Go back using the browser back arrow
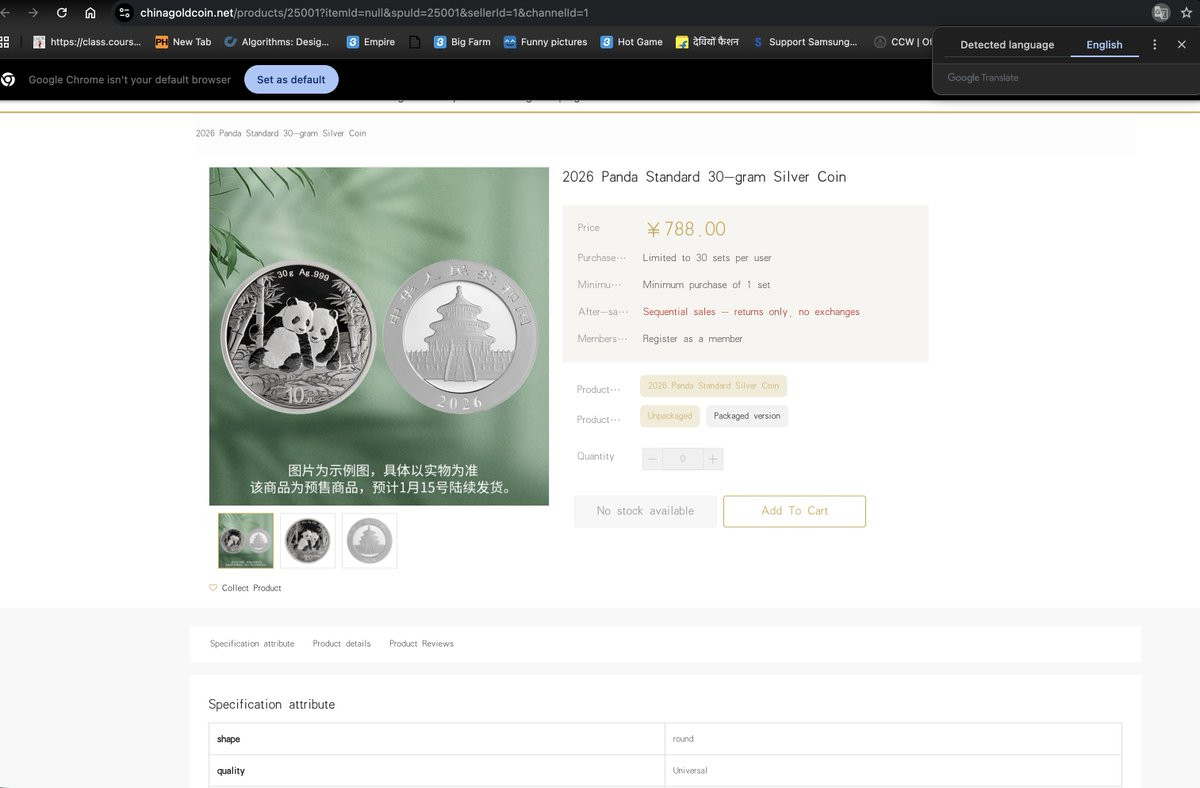Viewport: 1200px width, 788px height. pos(5,13)
